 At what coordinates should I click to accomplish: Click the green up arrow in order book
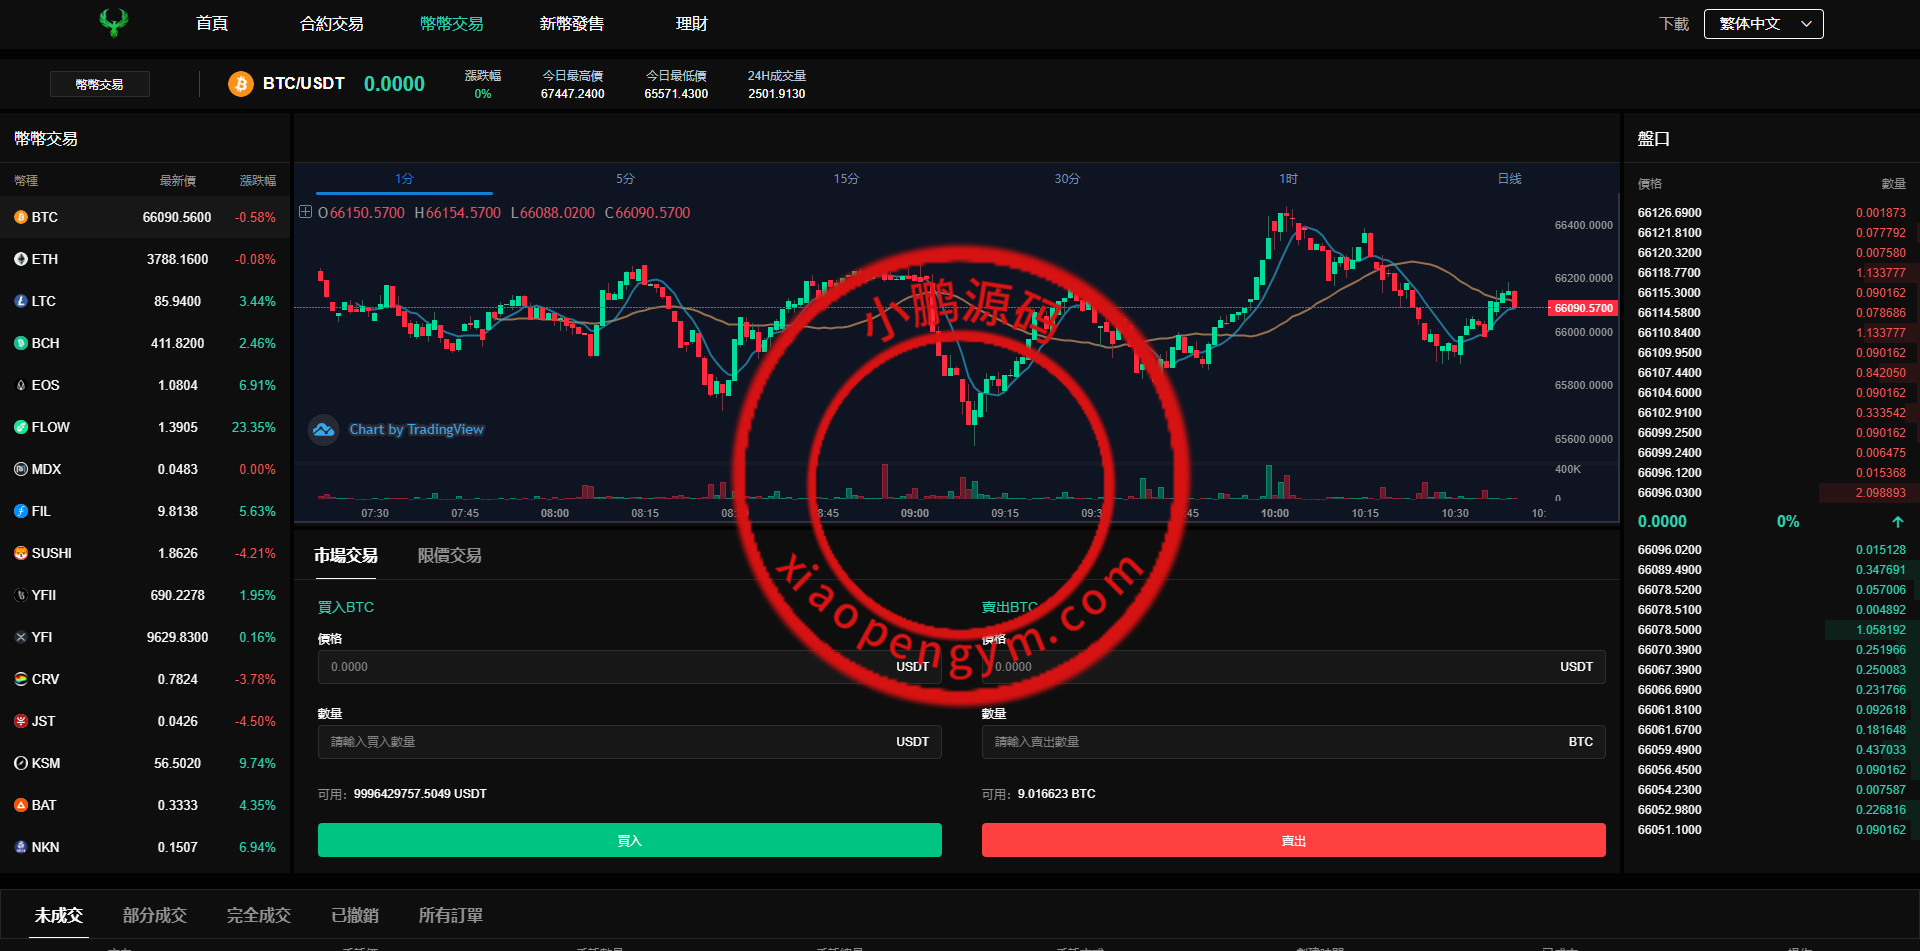(1897, 522)
